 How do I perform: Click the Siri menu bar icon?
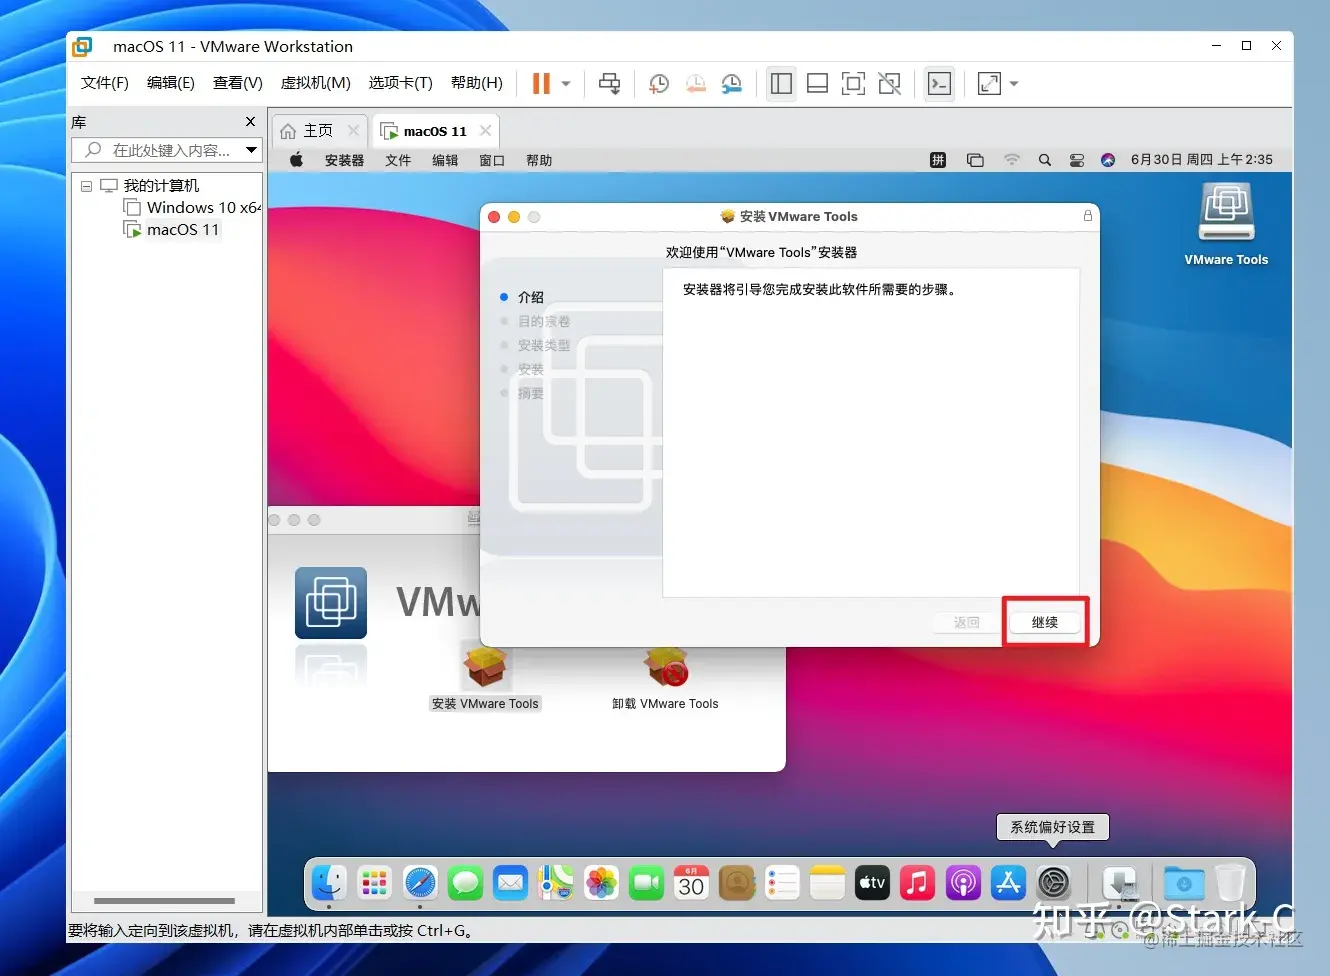pos(1108,160)
